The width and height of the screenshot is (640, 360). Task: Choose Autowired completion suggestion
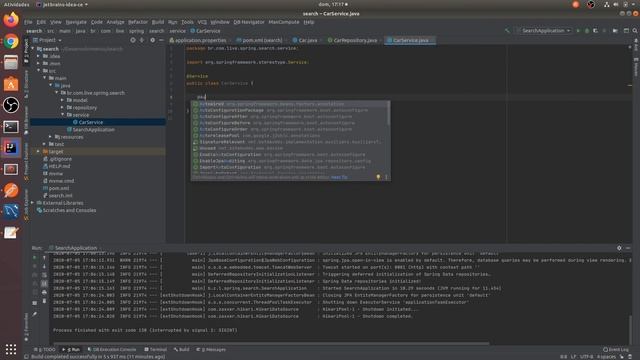tap(290, 104)
